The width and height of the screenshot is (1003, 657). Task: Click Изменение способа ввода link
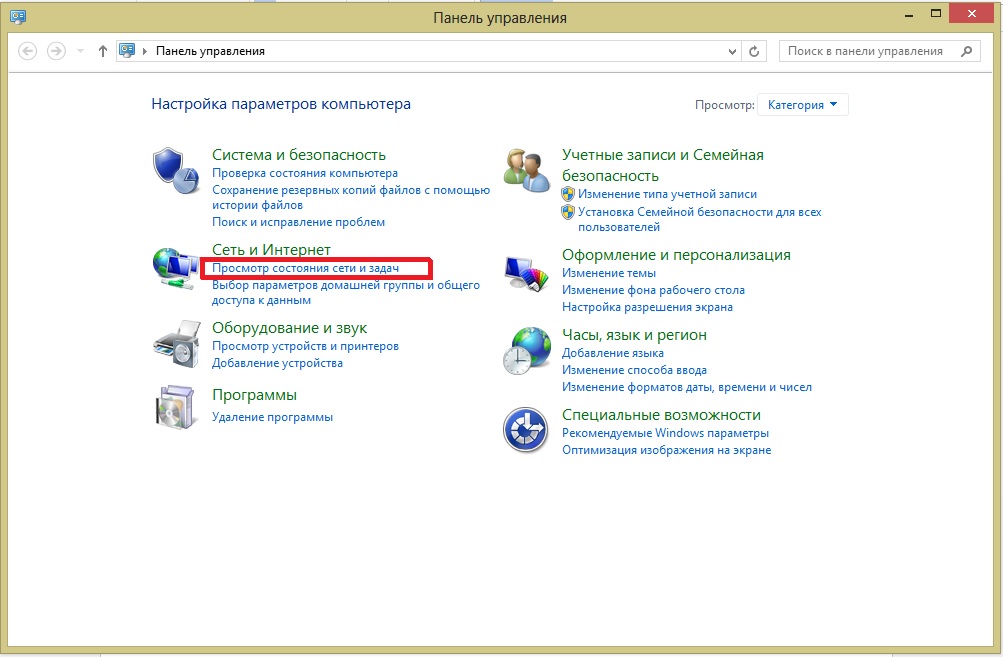634,370
